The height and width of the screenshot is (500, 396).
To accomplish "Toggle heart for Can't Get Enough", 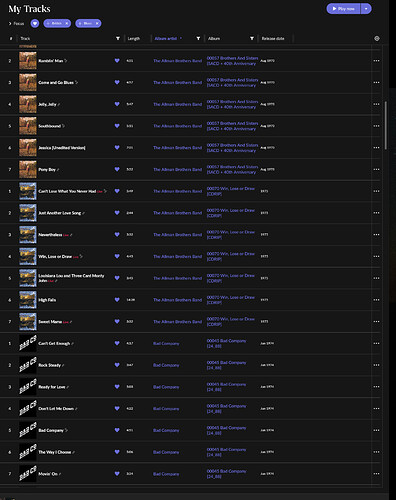I will click(x=117, y=343).
